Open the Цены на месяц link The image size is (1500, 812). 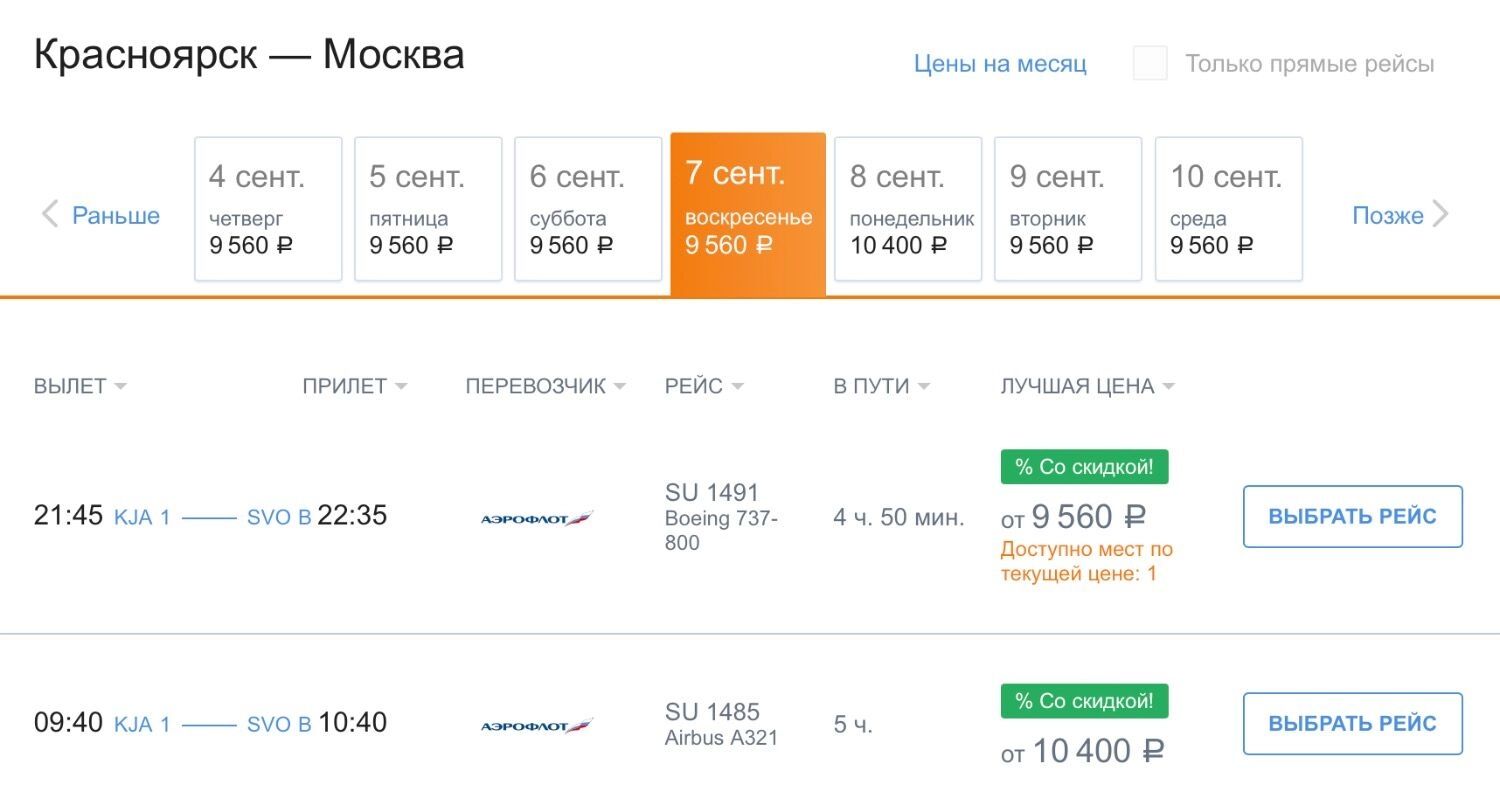pyautogui.click(x=1000, y=64)
